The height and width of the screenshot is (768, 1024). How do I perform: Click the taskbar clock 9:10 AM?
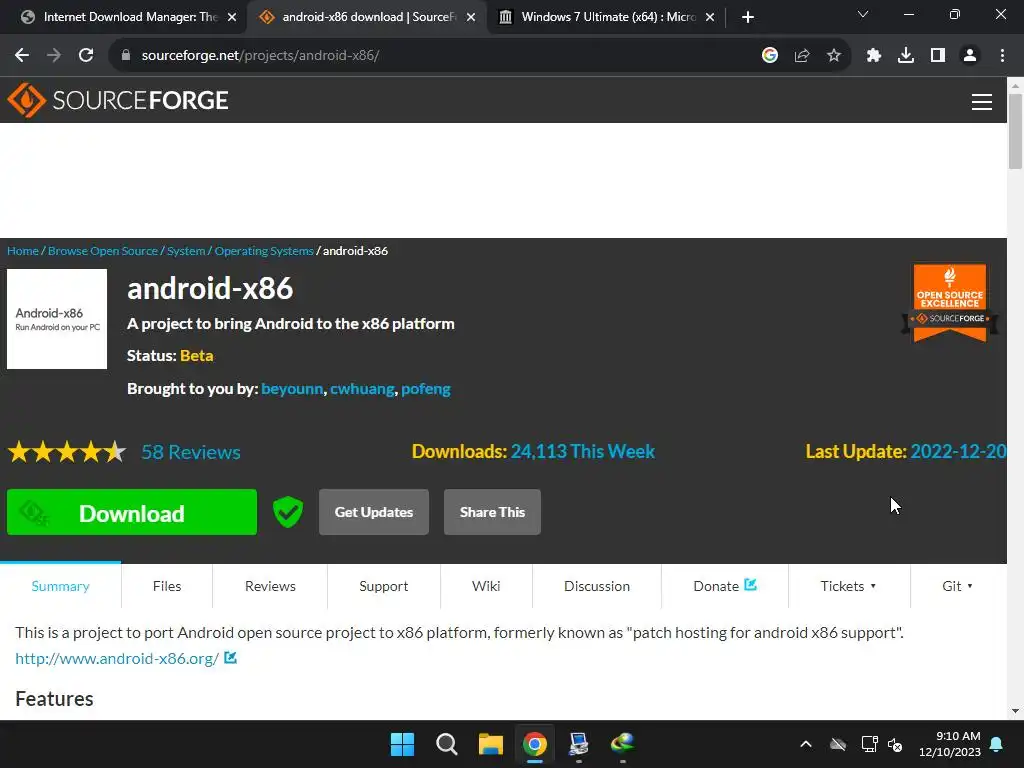tap(950, 744)
